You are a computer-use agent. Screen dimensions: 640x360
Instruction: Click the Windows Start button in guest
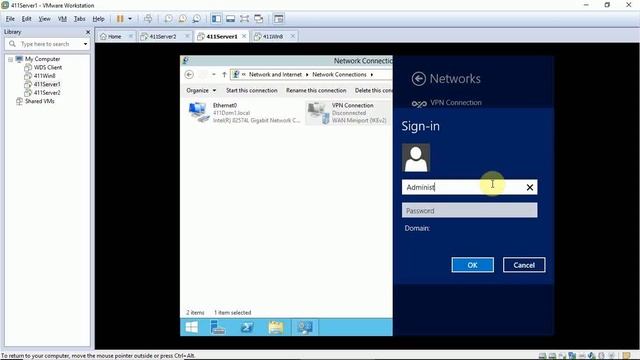point(192,327)
